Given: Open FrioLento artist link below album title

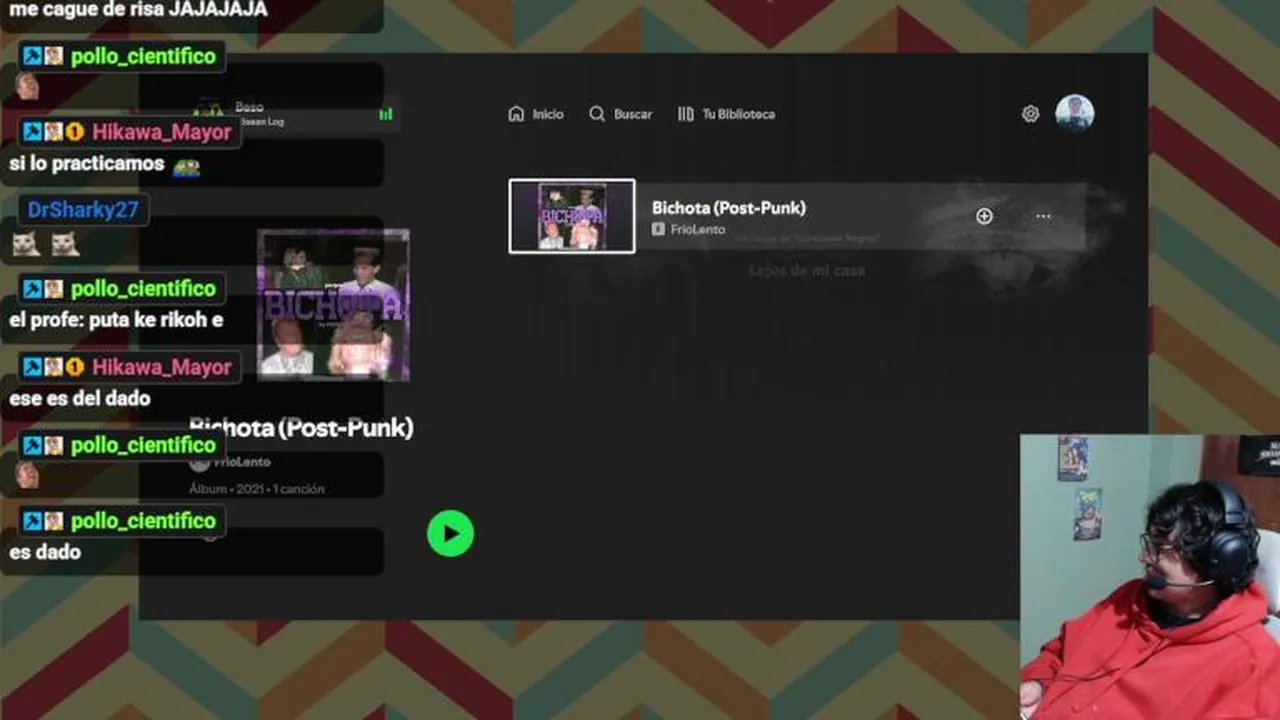Looking at the screenshot, I should [242, 462].
